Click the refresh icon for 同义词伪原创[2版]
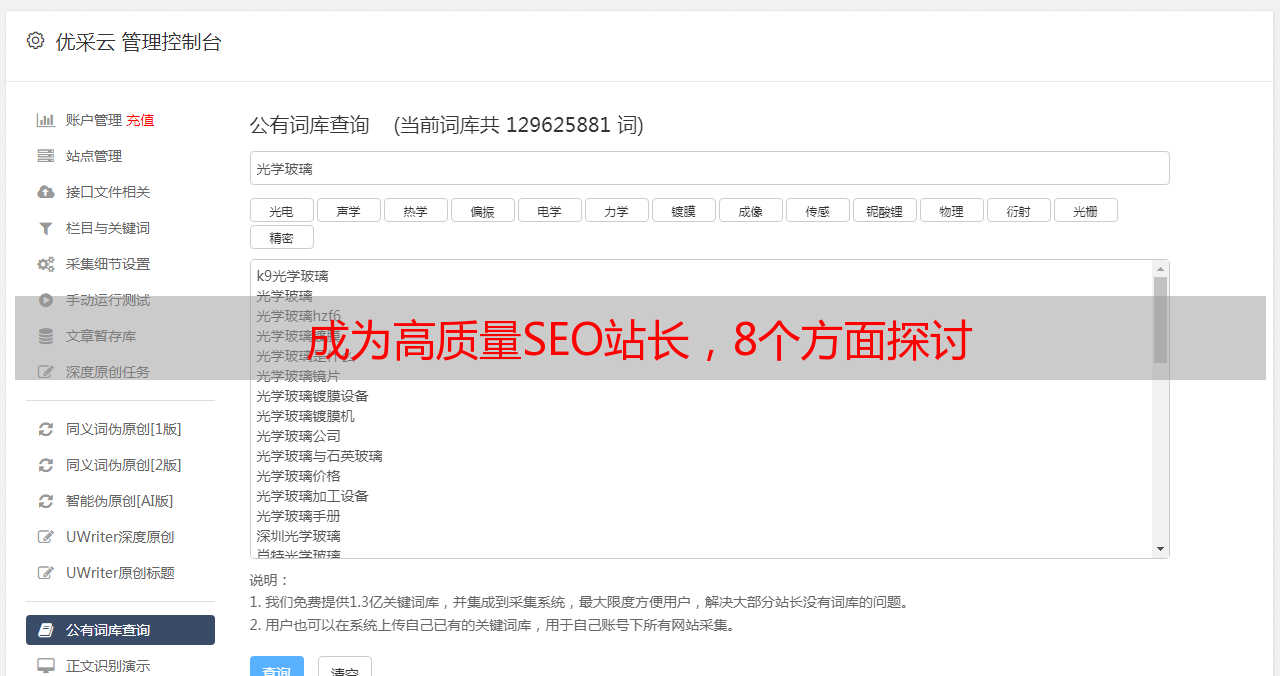 (46, 465)
